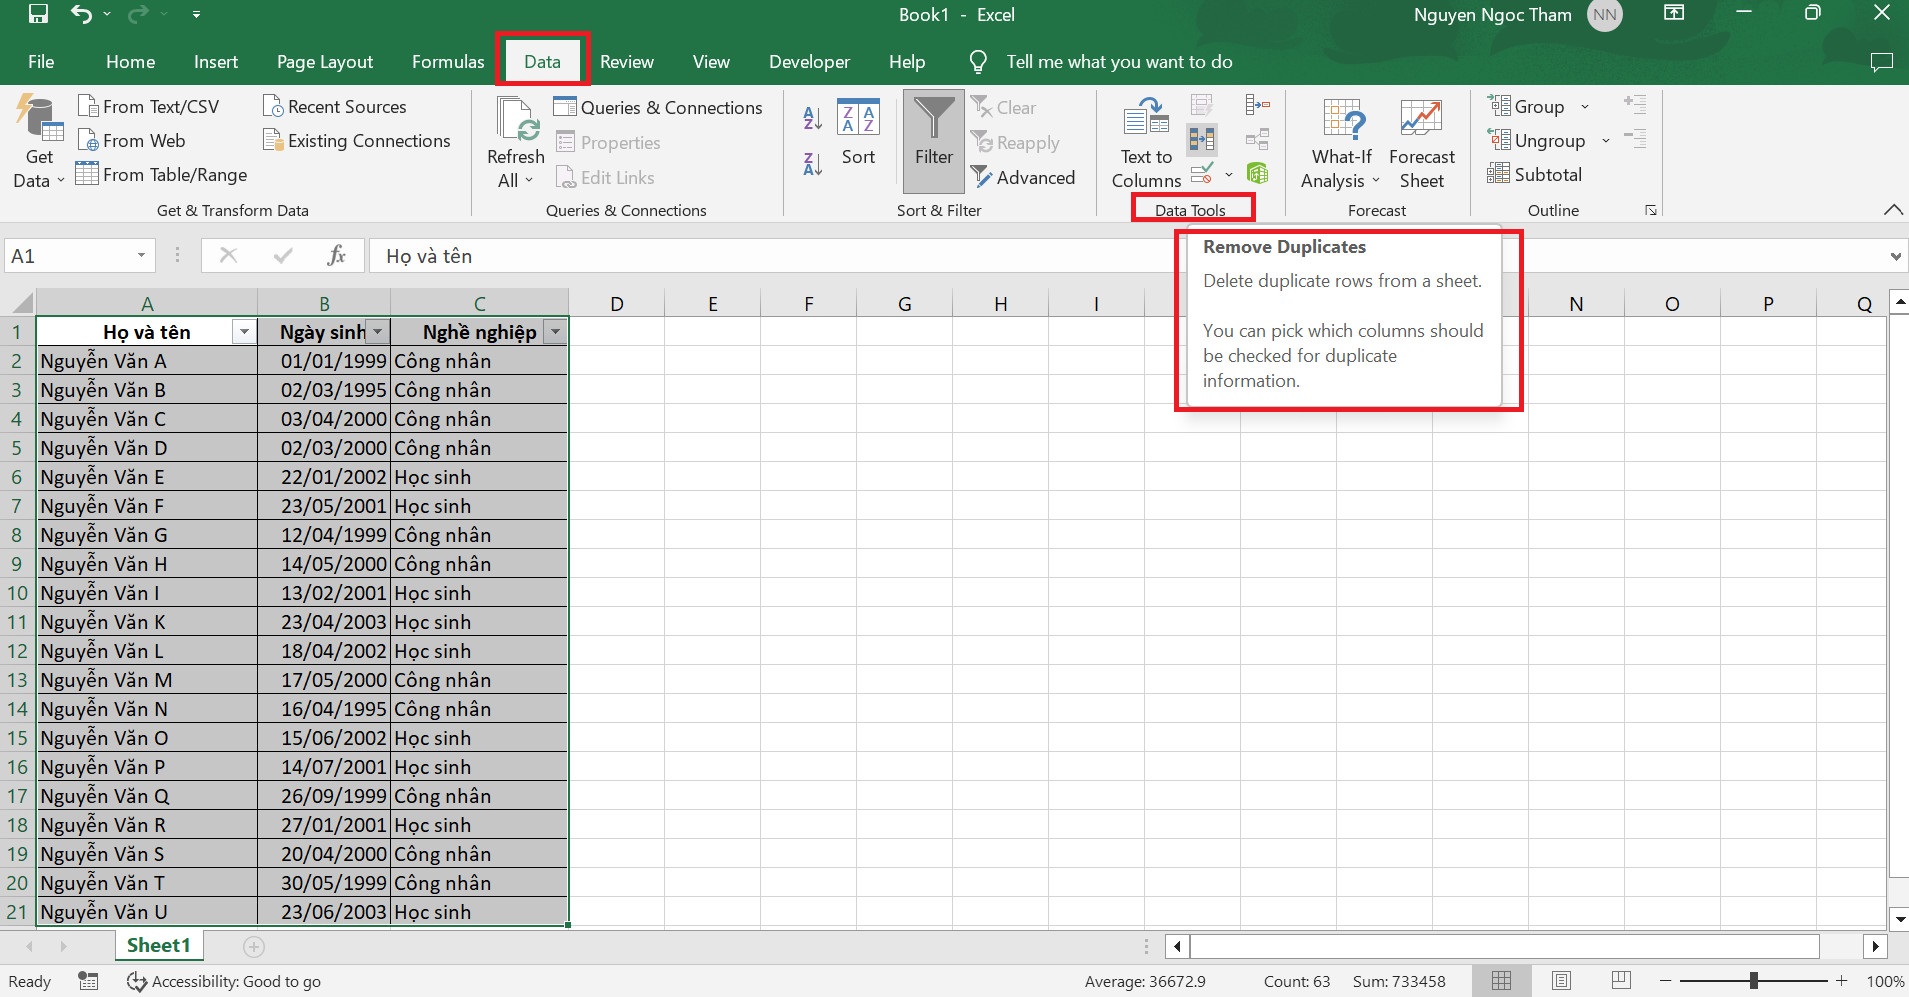Open filter dropdown for Ngày sinh

pyautogui.click(x=377, y=332)
